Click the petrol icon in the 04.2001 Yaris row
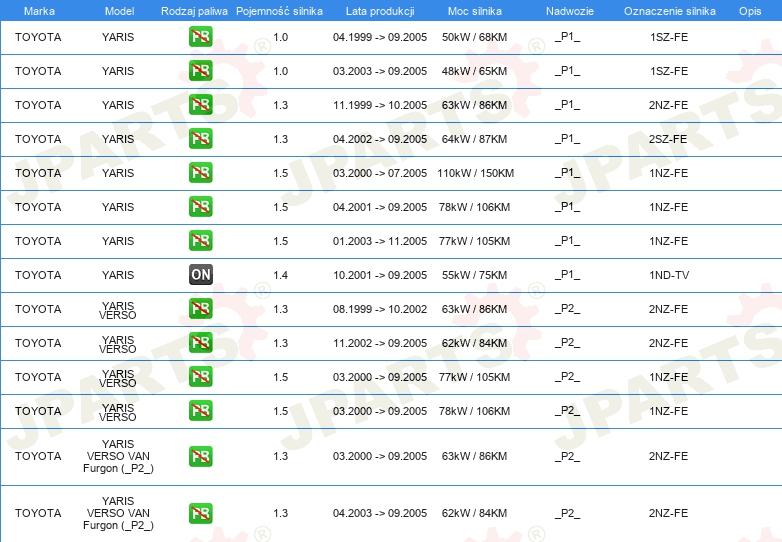 coord(200,206)
